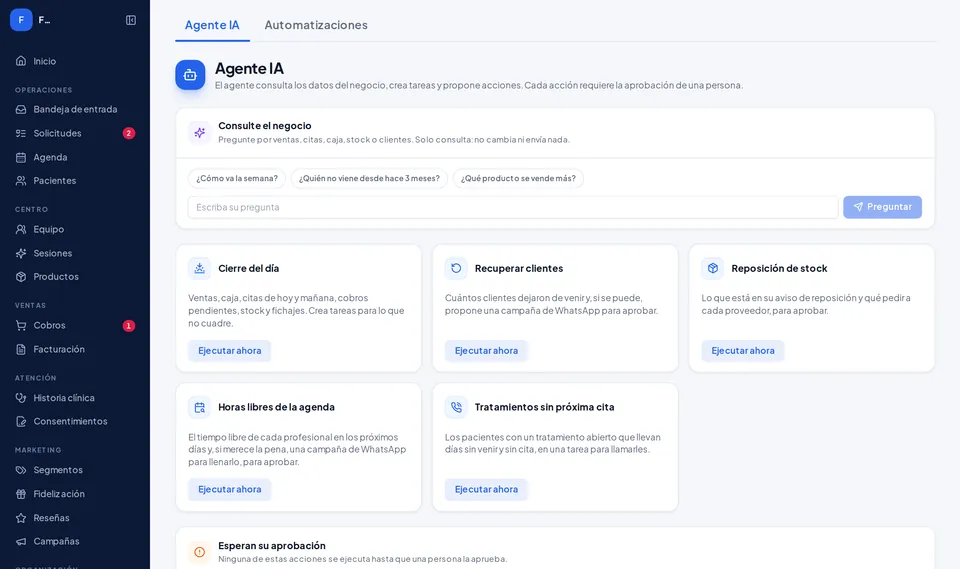
Task: Choose ¿Quién no viene desde hace 3 meses?
Action: tap(369, 178)
